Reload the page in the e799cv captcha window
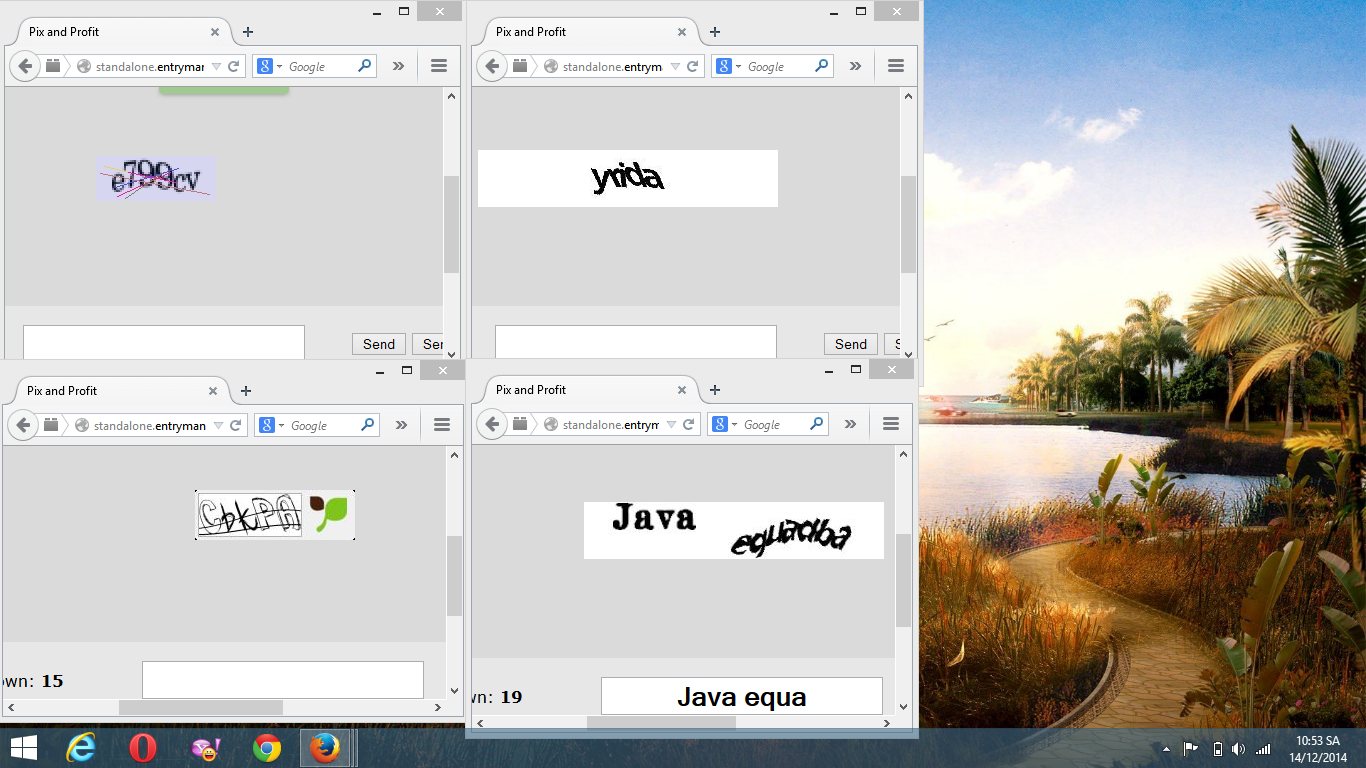Viewport: 1366px width, 768px height. [x=234, y=67]
